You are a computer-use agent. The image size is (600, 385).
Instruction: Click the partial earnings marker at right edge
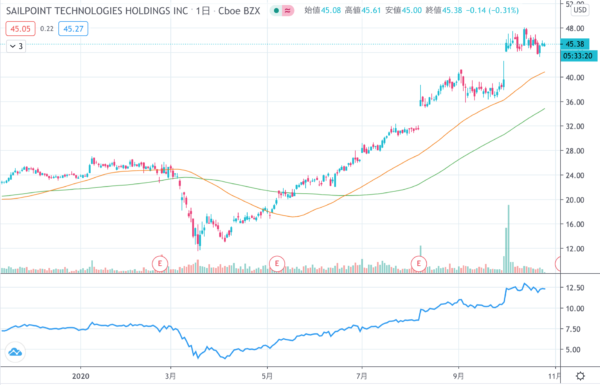click(x=558, y=263)
